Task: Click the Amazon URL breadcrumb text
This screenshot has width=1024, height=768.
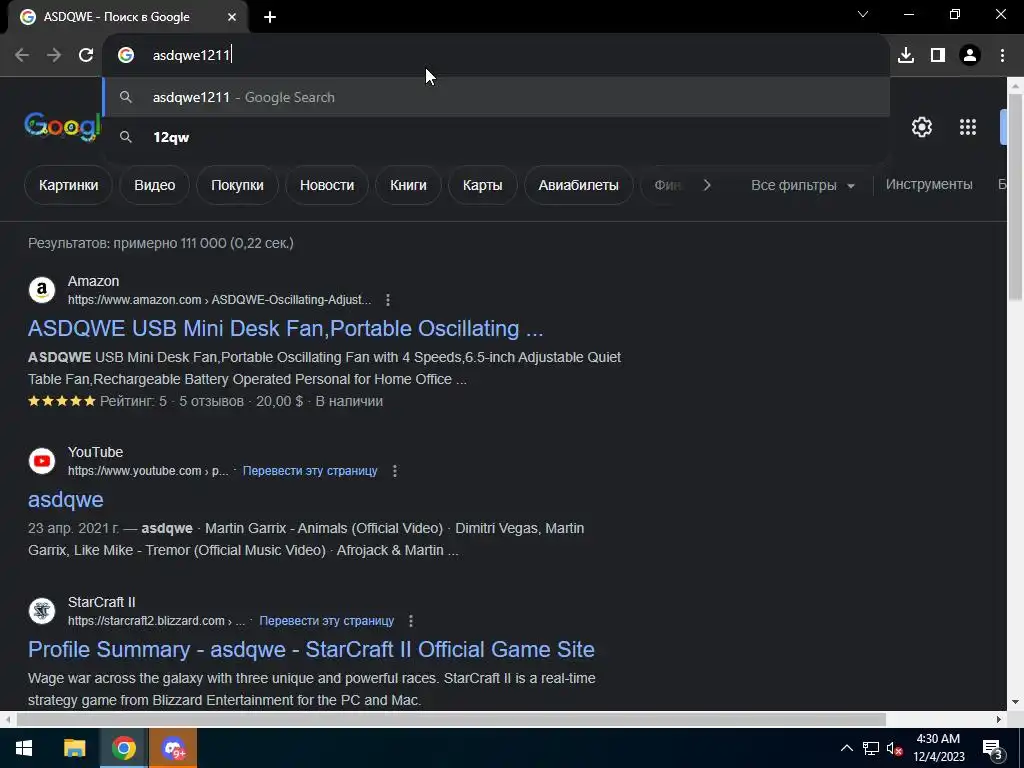Action: (219, 300)
